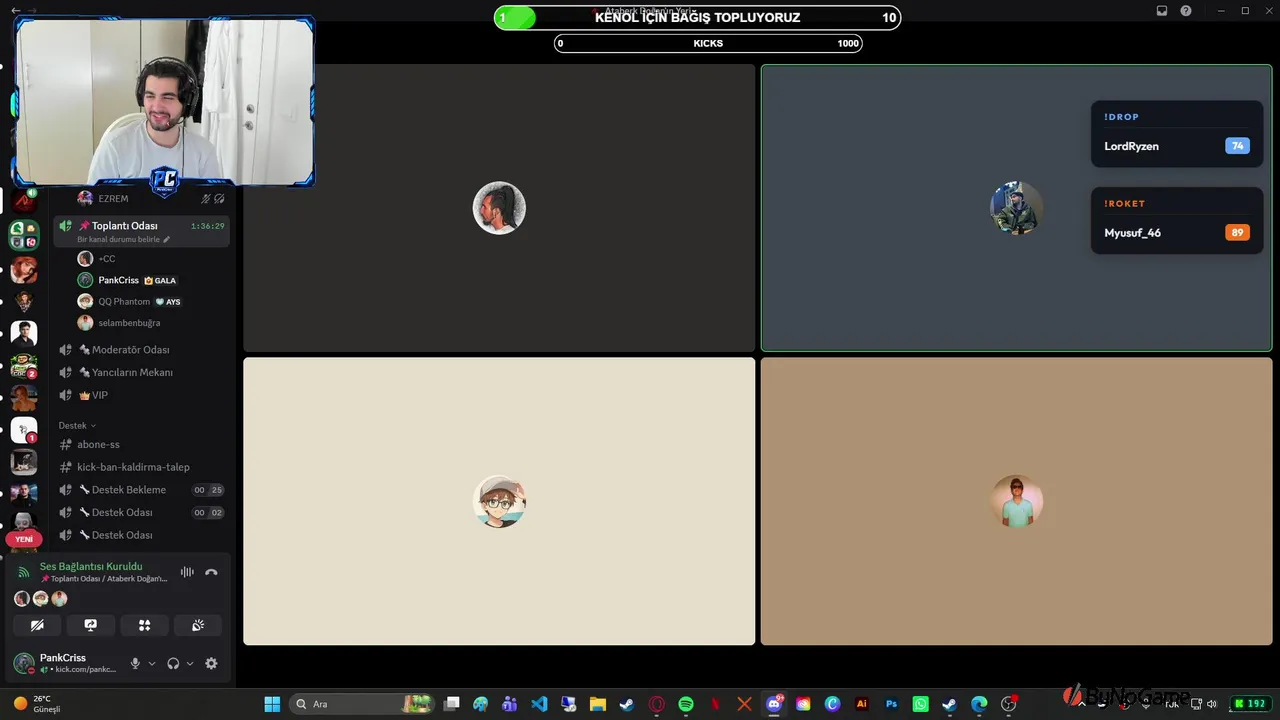This screenshot has width=1280, height=720.
Task: Open Discord user settings gear
Action: pos(211,663)
